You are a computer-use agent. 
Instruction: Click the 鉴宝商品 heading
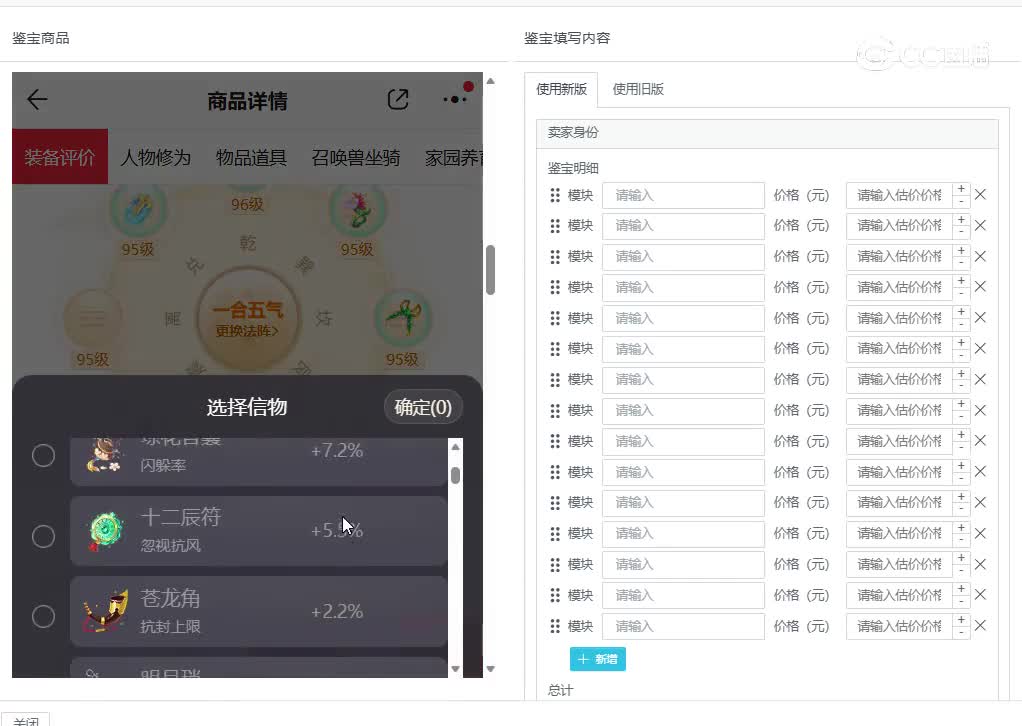[41, 38]
